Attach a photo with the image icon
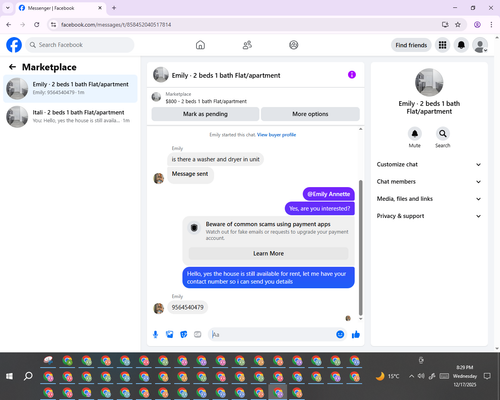The width and height of the screenshot is (500, 400). tap(170, 334)
